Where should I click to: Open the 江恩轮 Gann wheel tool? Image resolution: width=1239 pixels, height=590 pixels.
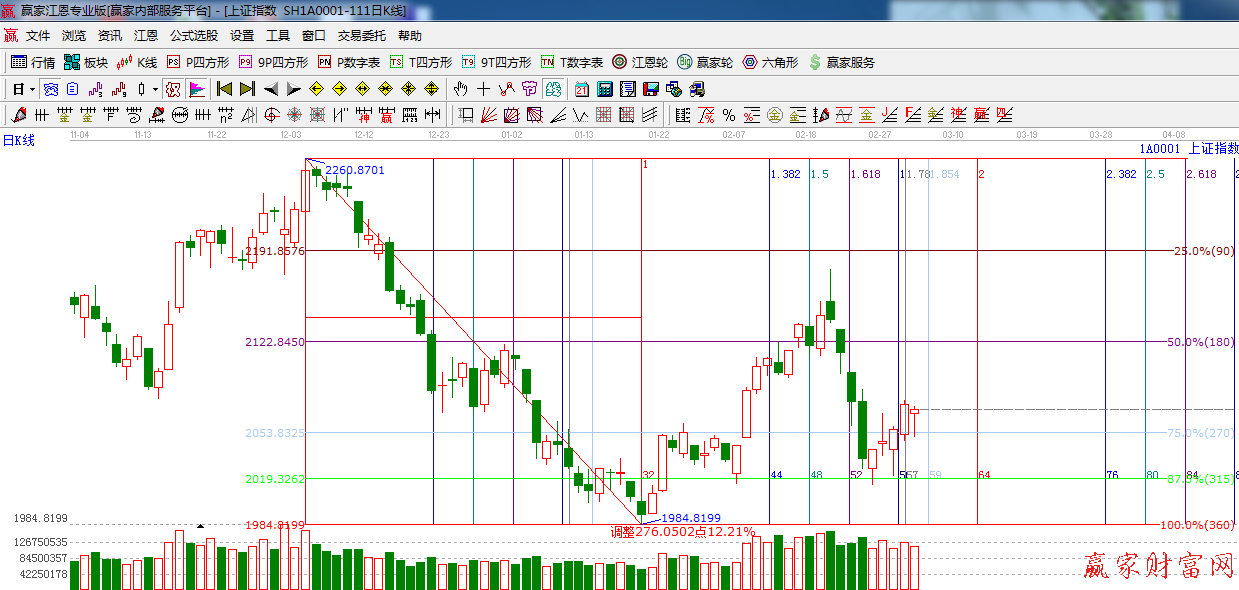coord(640,62)
